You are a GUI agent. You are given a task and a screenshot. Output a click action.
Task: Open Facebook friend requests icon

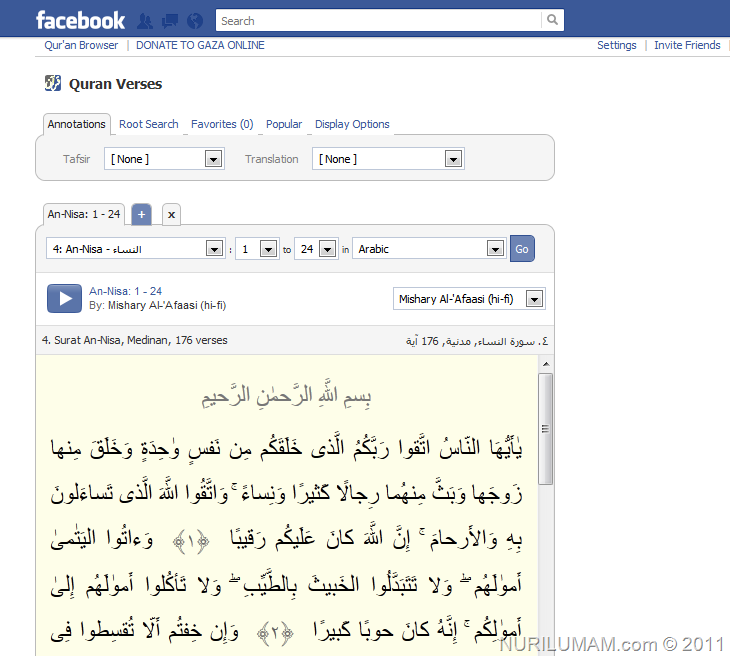[x=145, y=21]
